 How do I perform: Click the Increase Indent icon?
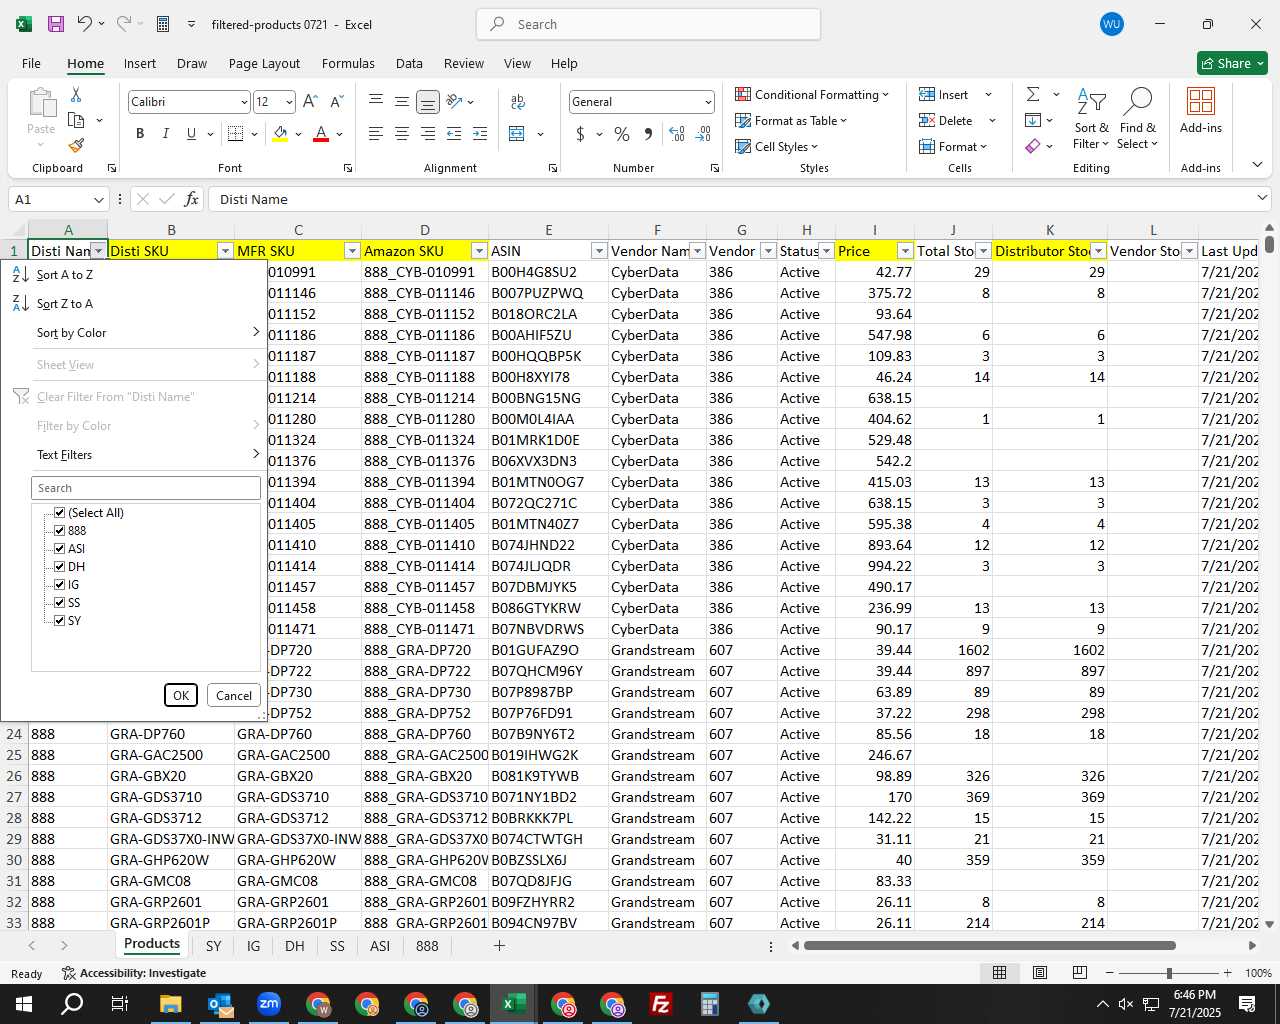click(480, 134)
